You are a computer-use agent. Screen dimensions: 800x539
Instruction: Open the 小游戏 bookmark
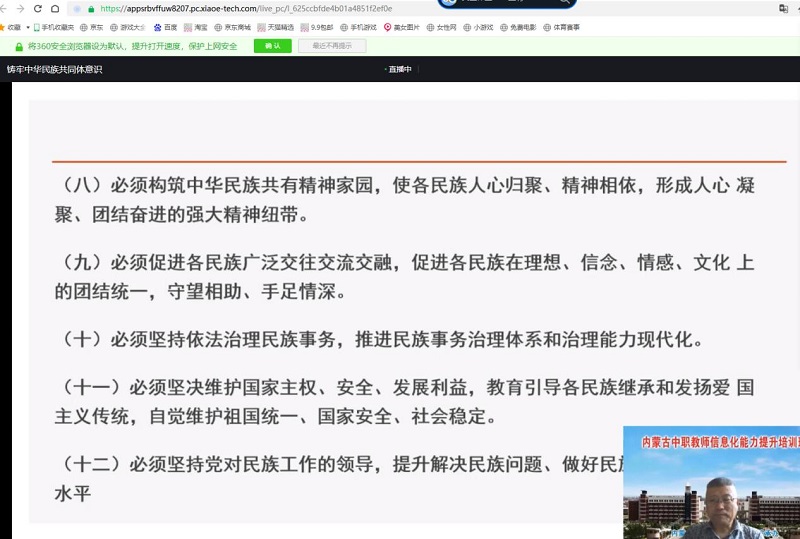478,27
